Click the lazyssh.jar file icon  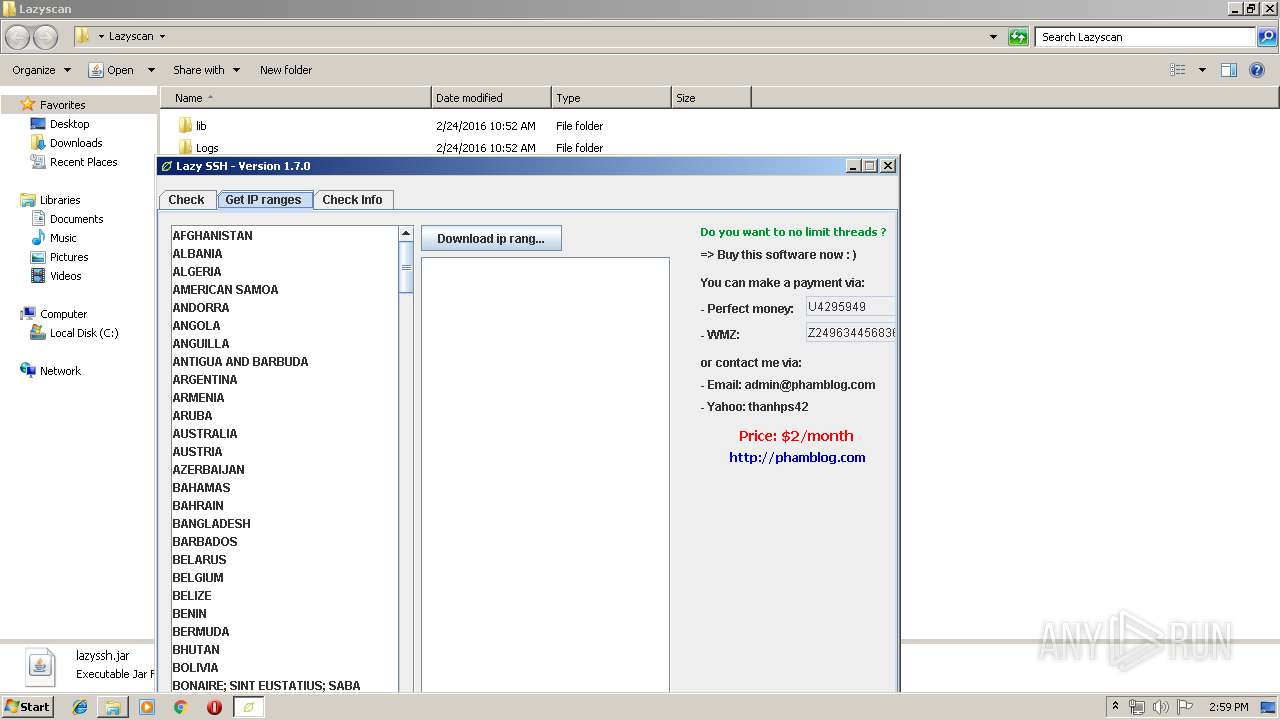coord(40,665)
